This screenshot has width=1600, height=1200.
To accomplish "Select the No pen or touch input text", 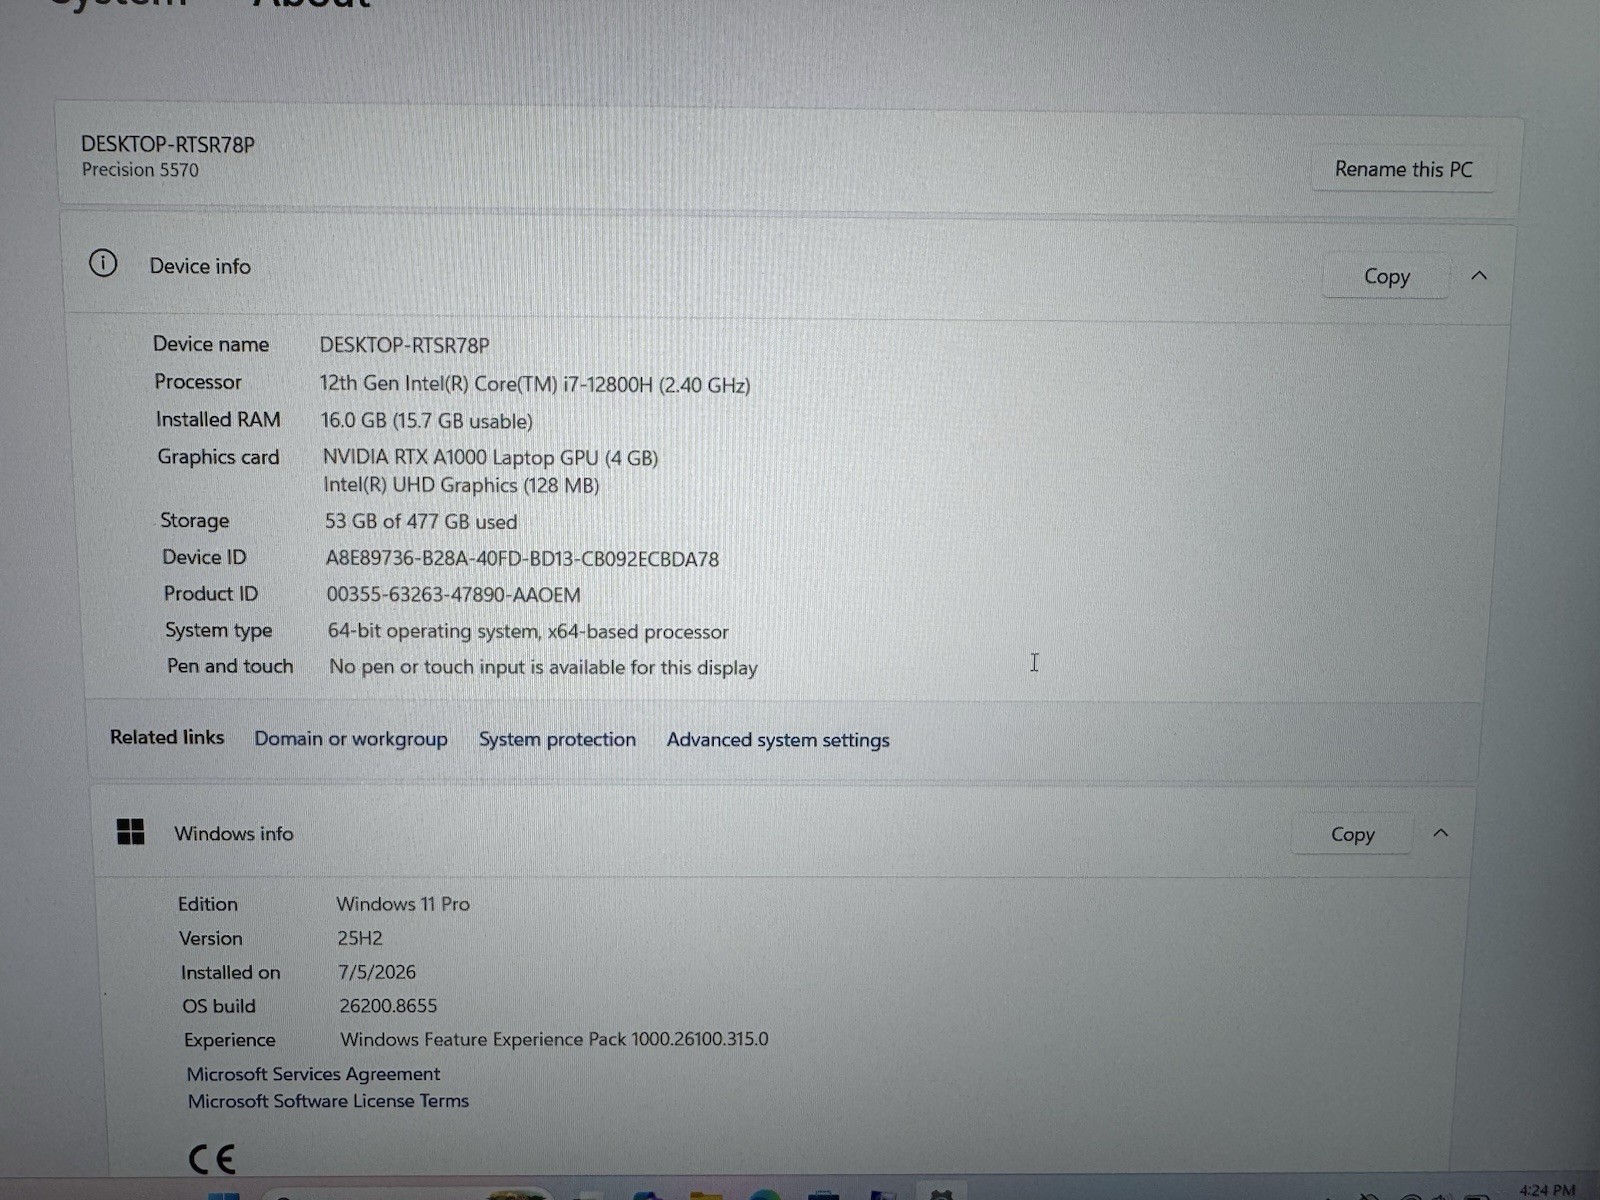I will 543,668.
